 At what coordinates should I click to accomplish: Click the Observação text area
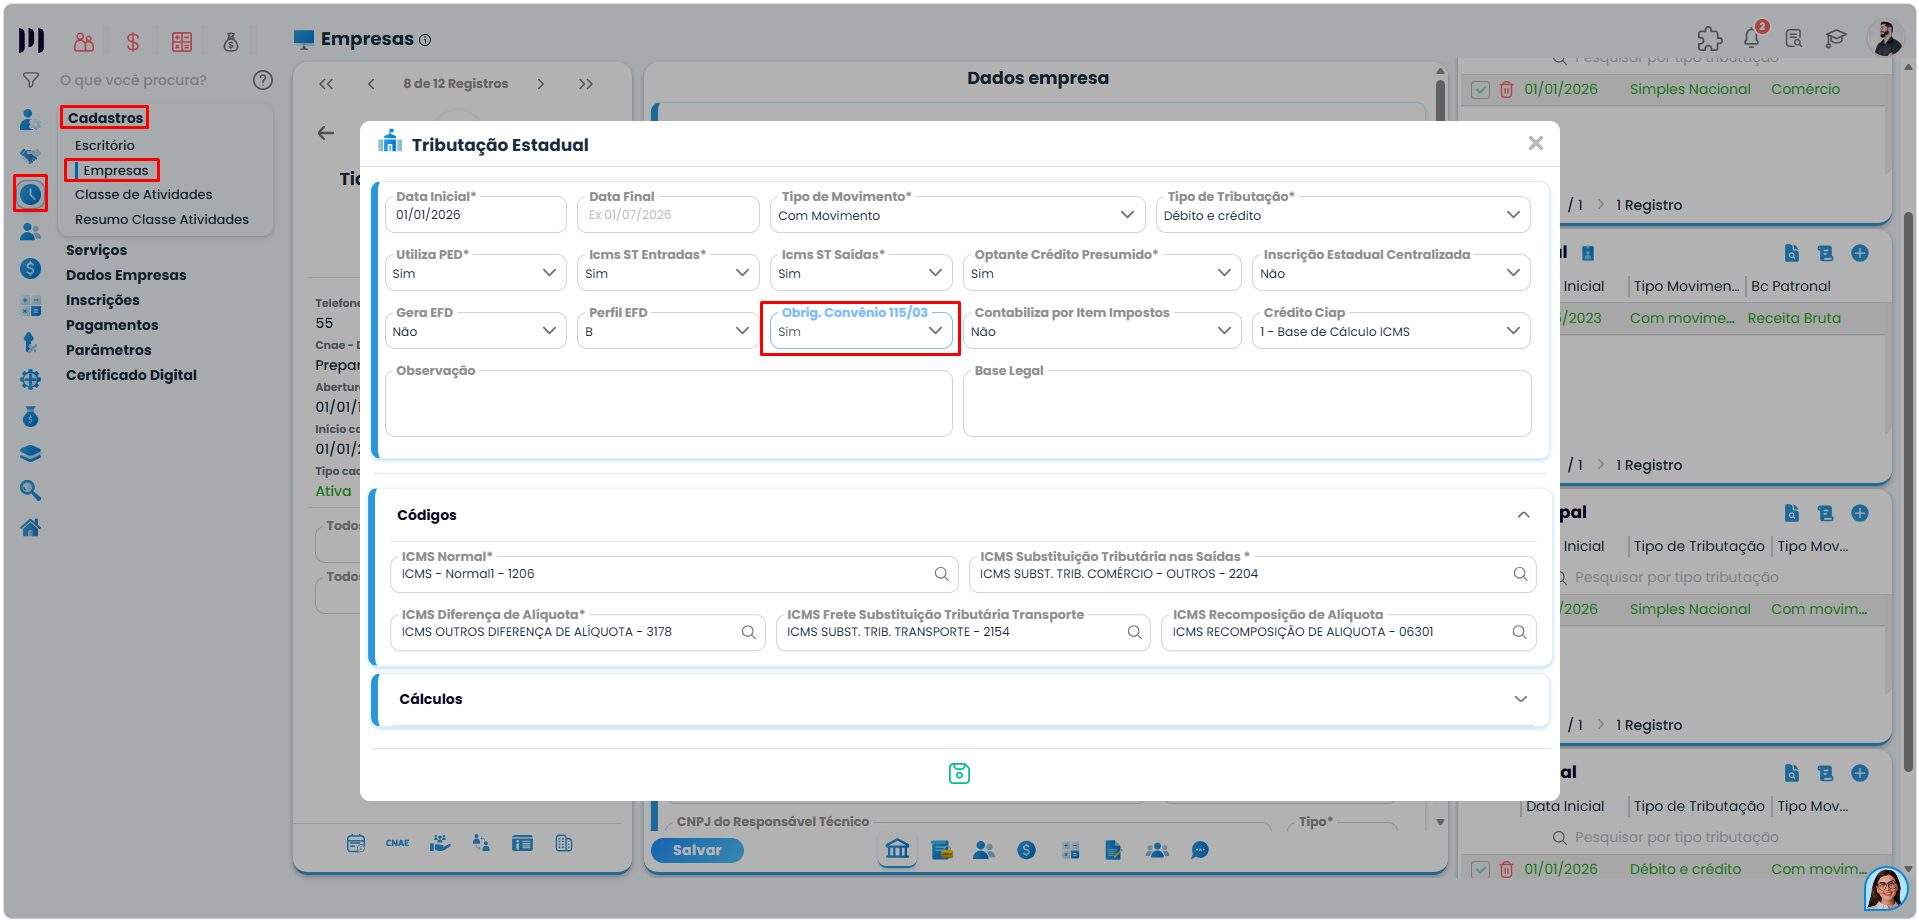tap(668, 404)
